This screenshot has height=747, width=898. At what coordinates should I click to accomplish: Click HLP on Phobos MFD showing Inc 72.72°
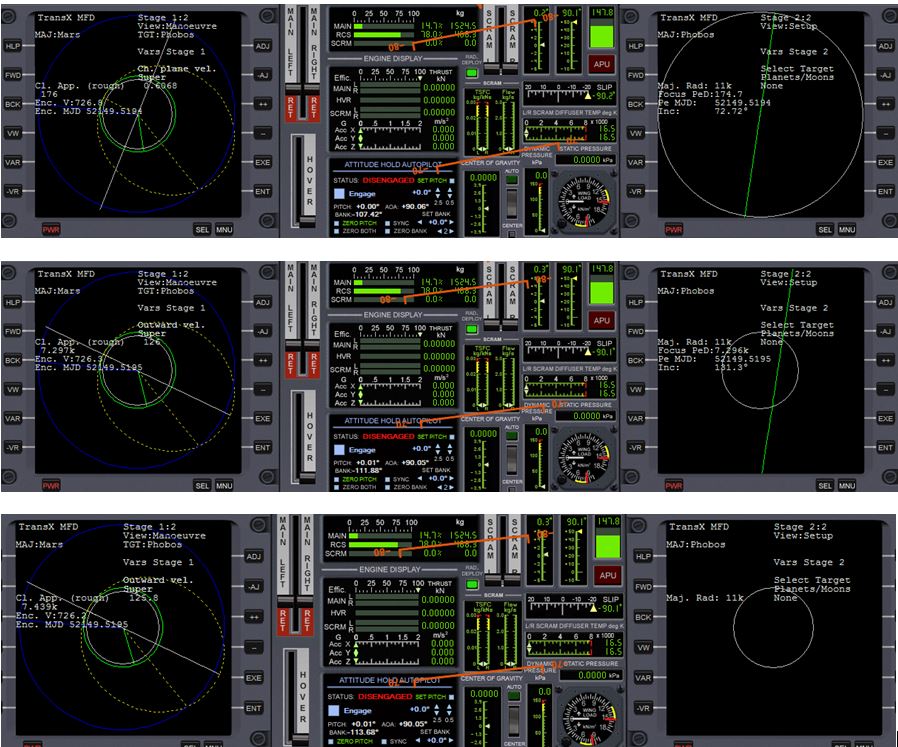pyautogui.click(x=635, y=46)
